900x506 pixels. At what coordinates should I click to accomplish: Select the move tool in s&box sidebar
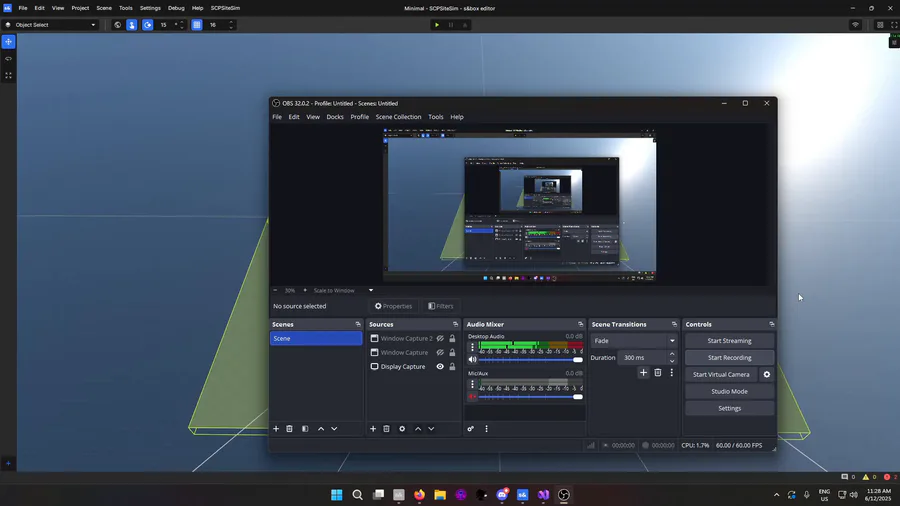(x=9, y=42)
